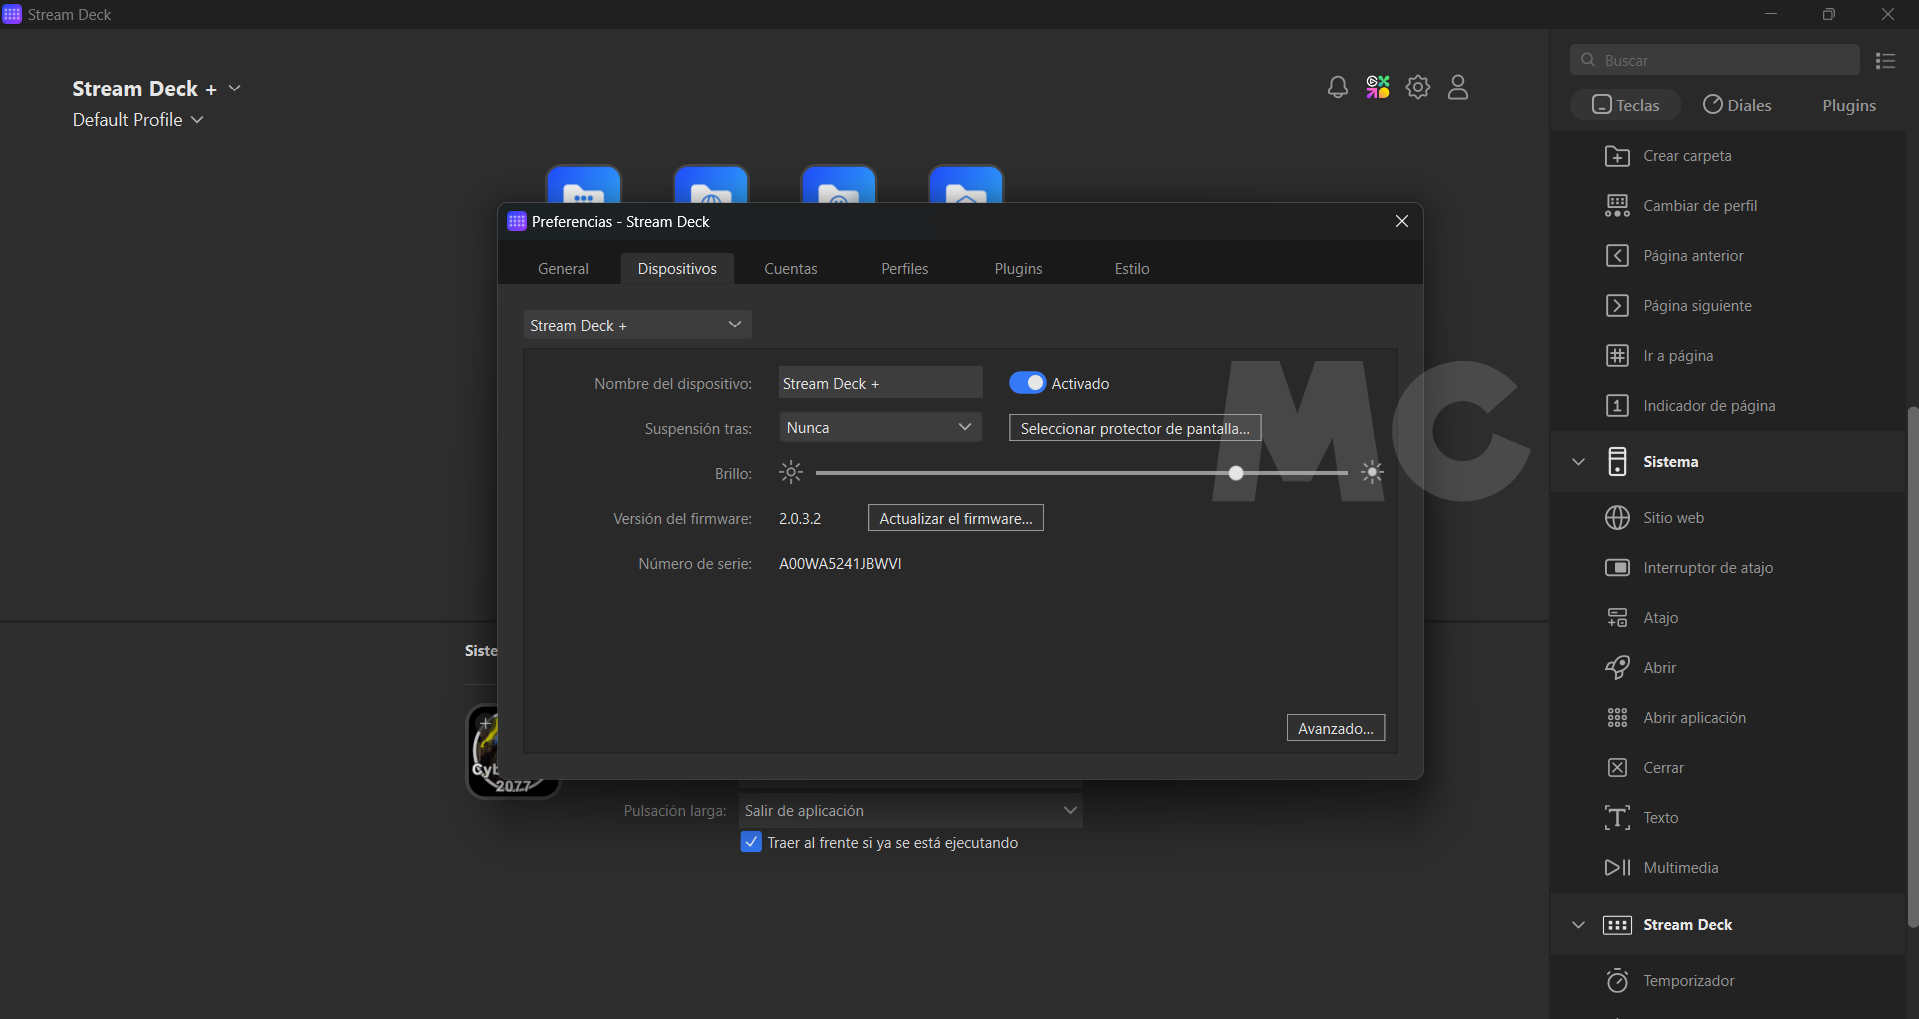Disable the Activado device toggle

tap(1027, 383)
